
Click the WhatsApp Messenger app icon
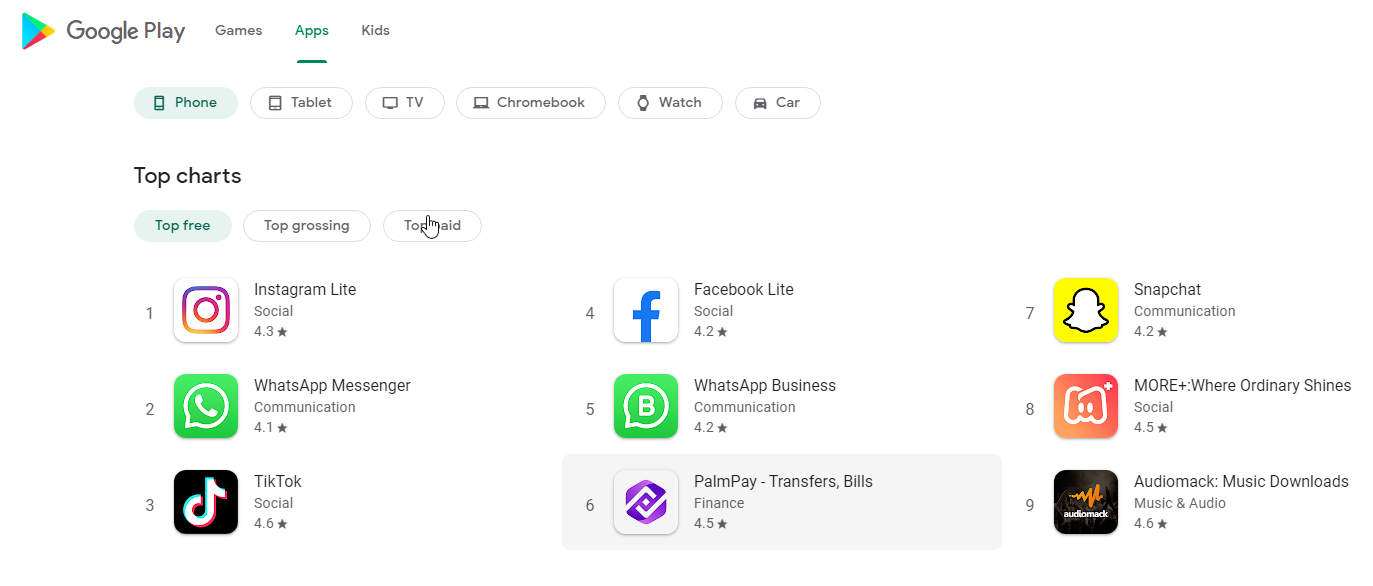[x=206, y=406]
